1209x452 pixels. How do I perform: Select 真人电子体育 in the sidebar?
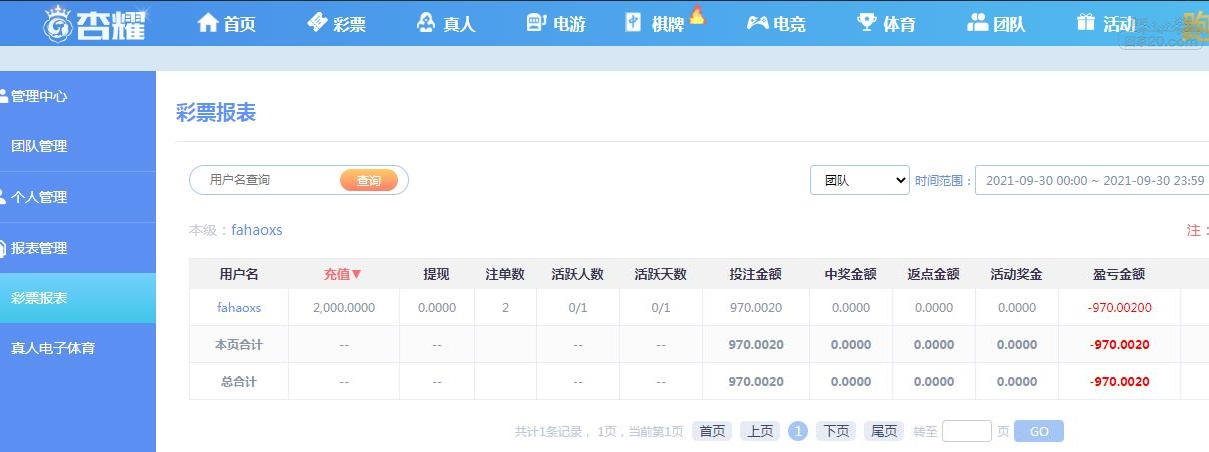click(x=78, y=348)
